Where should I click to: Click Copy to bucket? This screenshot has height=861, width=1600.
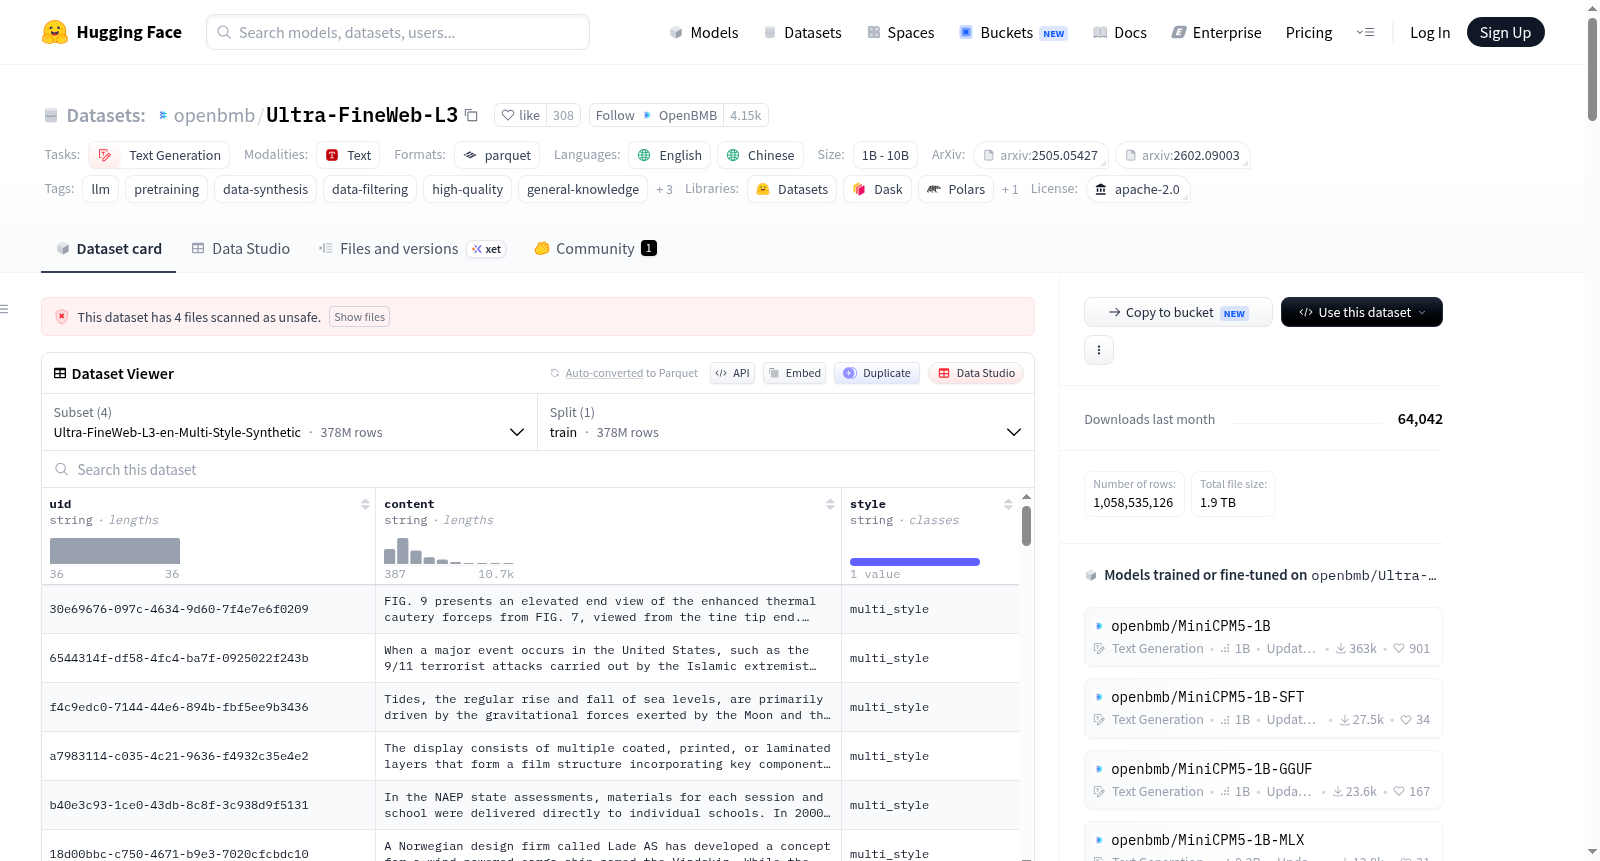(1178, 312)
